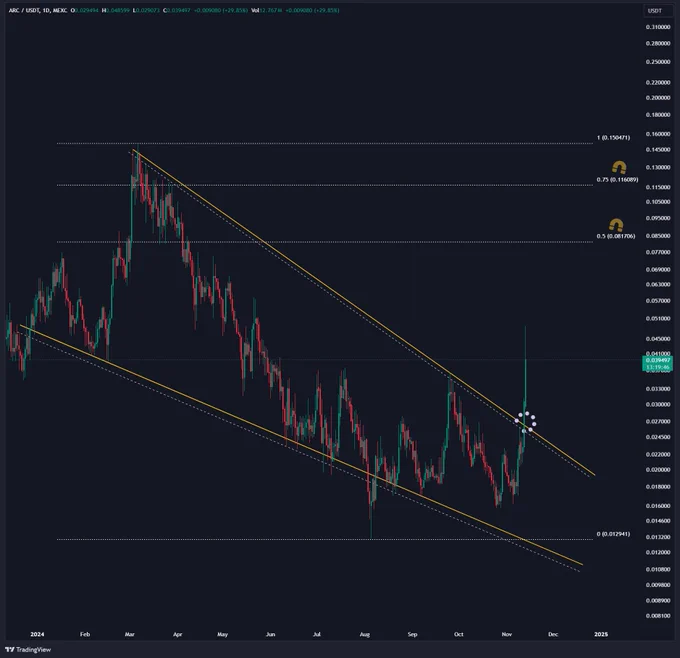Click the Dec label on time axis
Image resolution: width=680 pixels, height=658 pixels.
click(x=553, y=634)
